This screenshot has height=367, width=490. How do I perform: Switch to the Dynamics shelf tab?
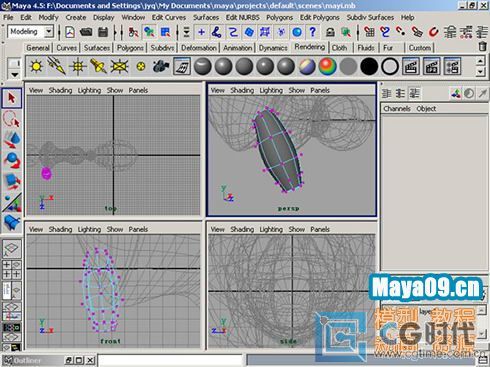(273, 48)
